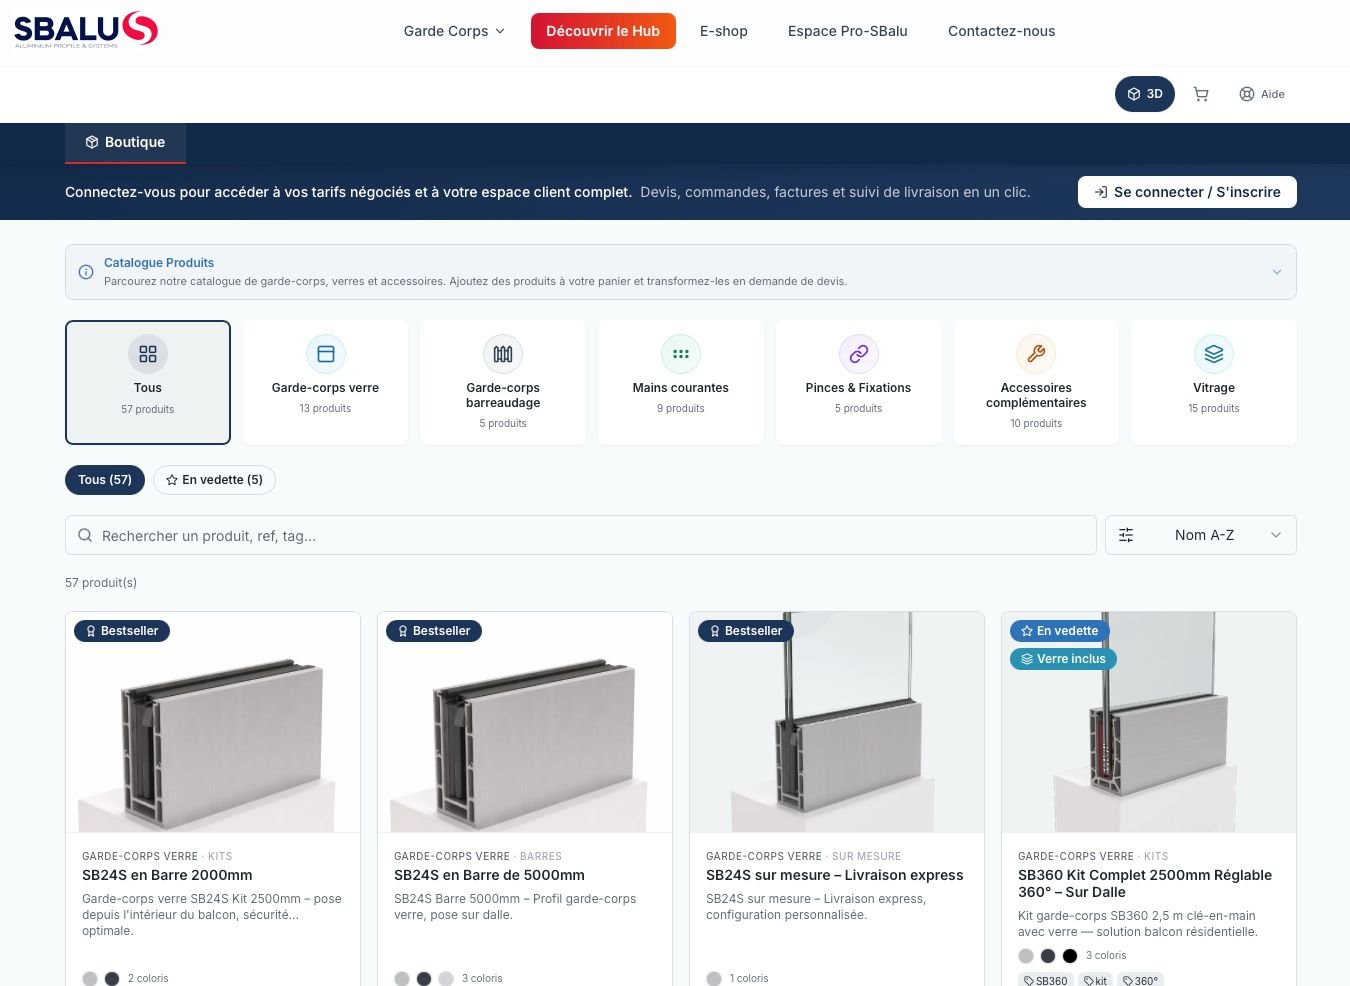Pick black swatch on SB360 kit
The image size is (1350, 986).
(1070, 956)
